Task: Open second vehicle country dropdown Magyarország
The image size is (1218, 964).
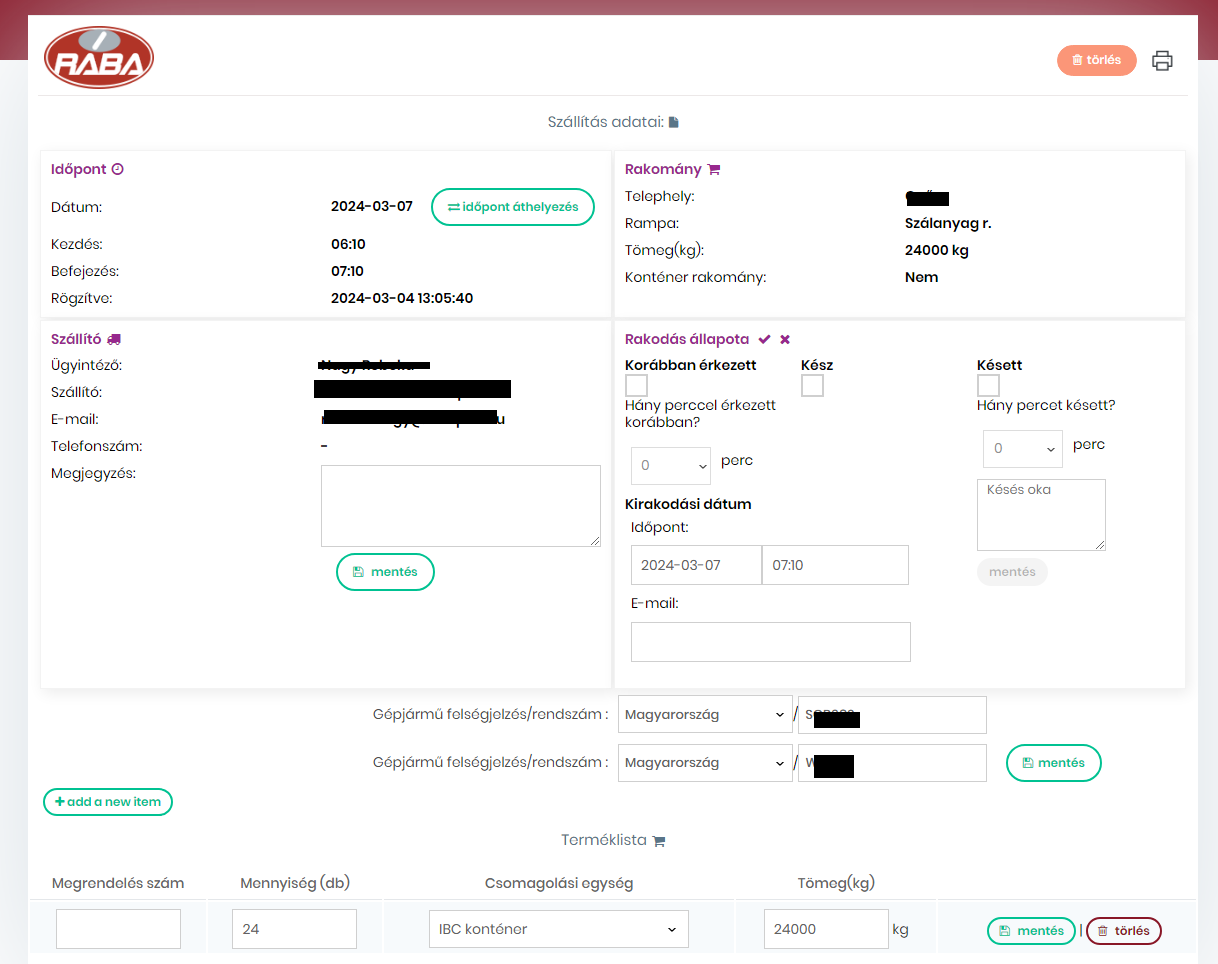Action: [705, 763]
